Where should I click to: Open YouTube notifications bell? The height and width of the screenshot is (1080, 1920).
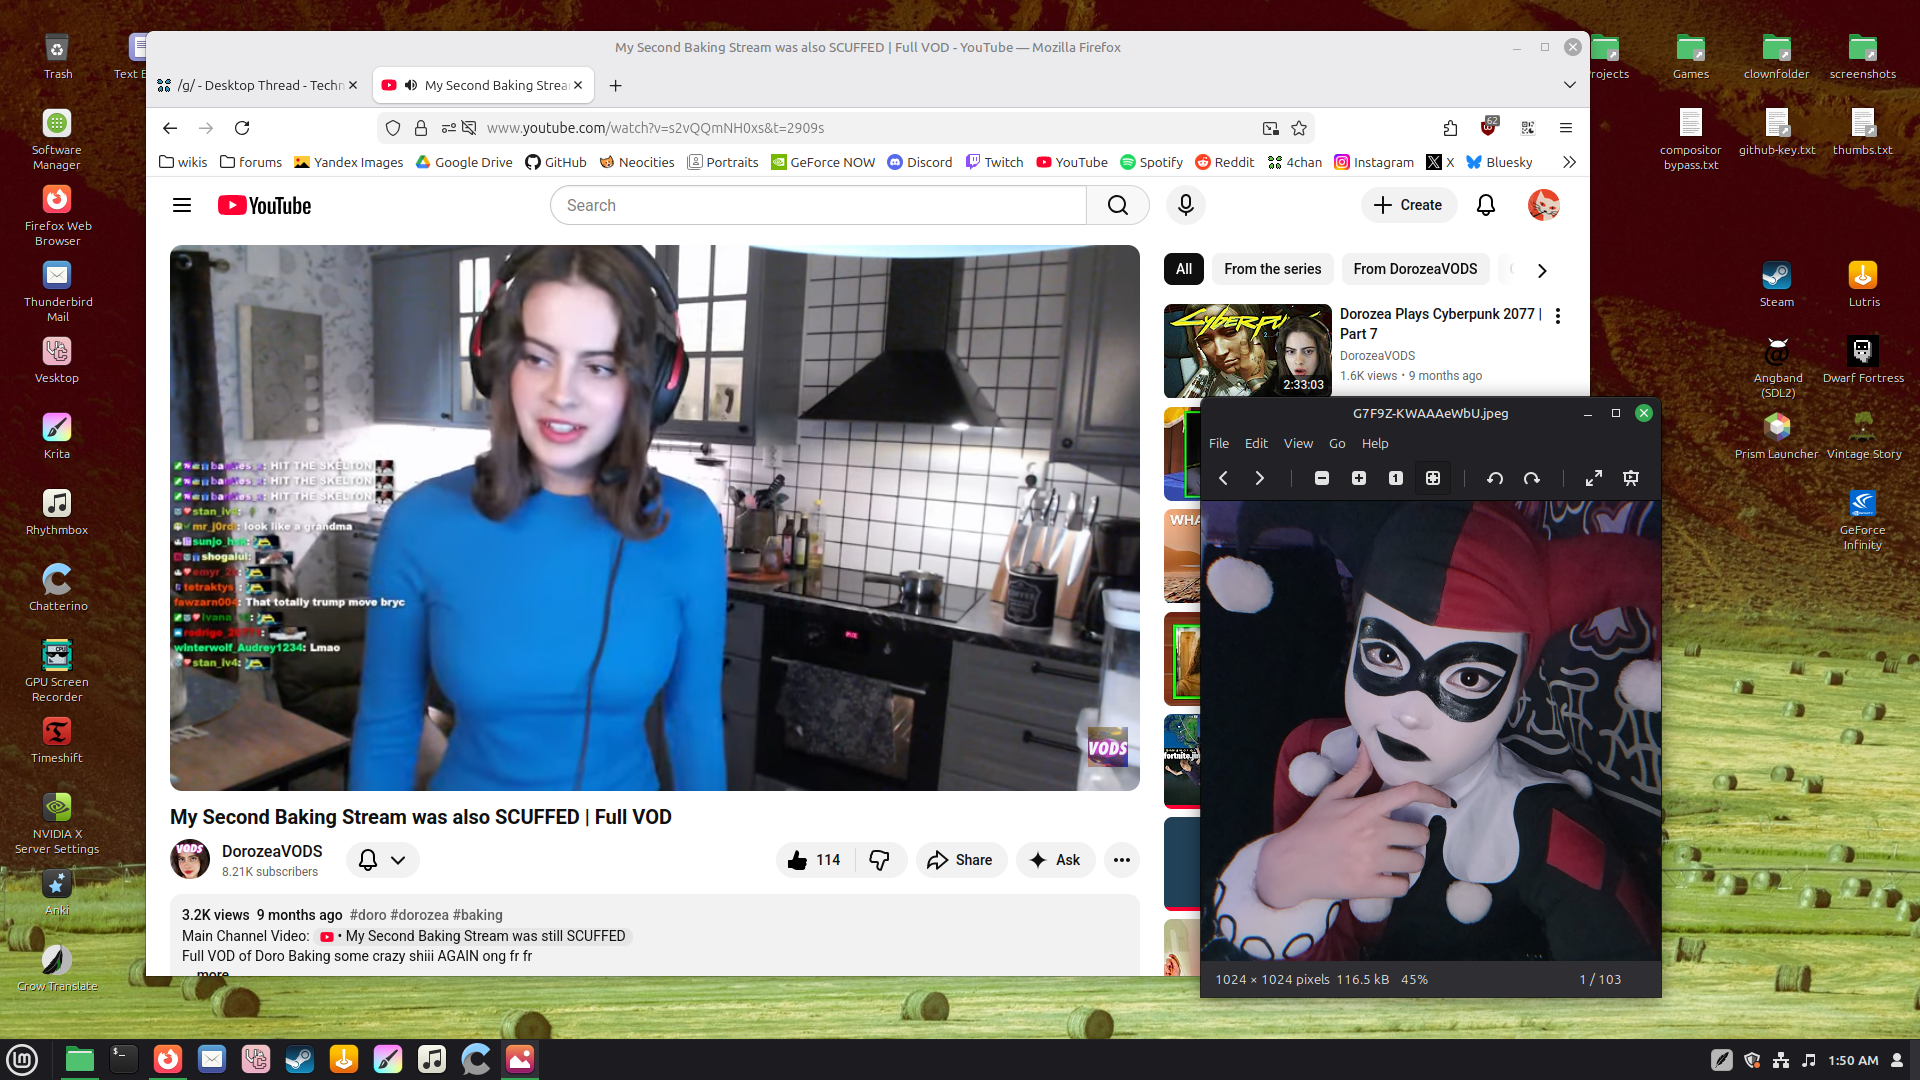point(1486,205)
